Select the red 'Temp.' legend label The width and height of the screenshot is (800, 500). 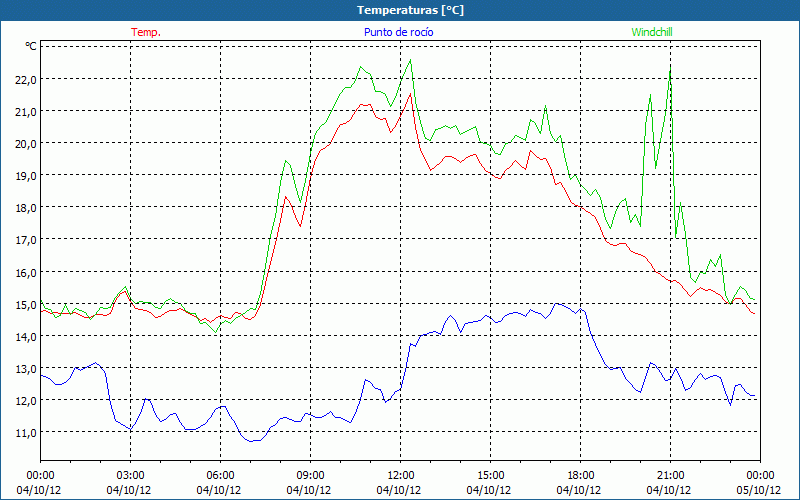coord(146,32)
